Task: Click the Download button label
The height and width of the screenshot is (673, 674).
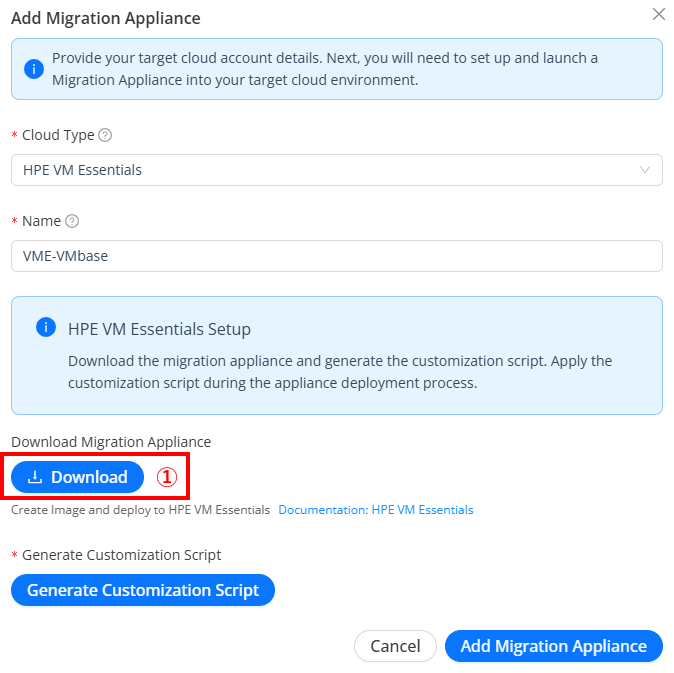Action: (x=89, y=477)
